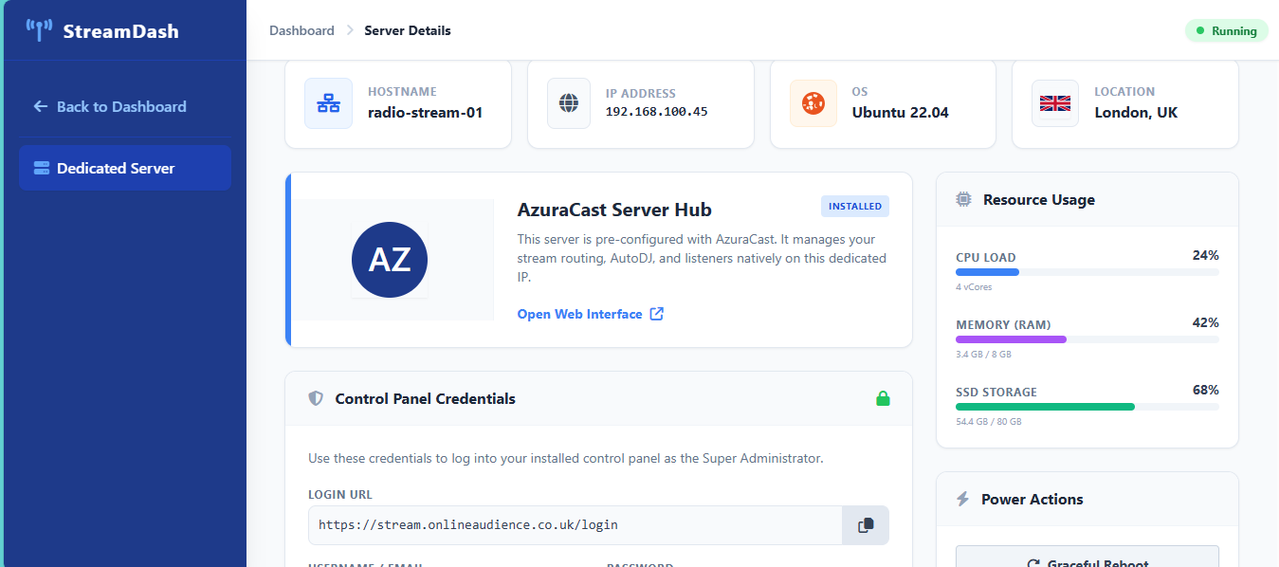Image resolution: width=1279 pixels, height=567 pixels.
Task: Click the hostname radio-stream-01
Action: coord(425,112)
